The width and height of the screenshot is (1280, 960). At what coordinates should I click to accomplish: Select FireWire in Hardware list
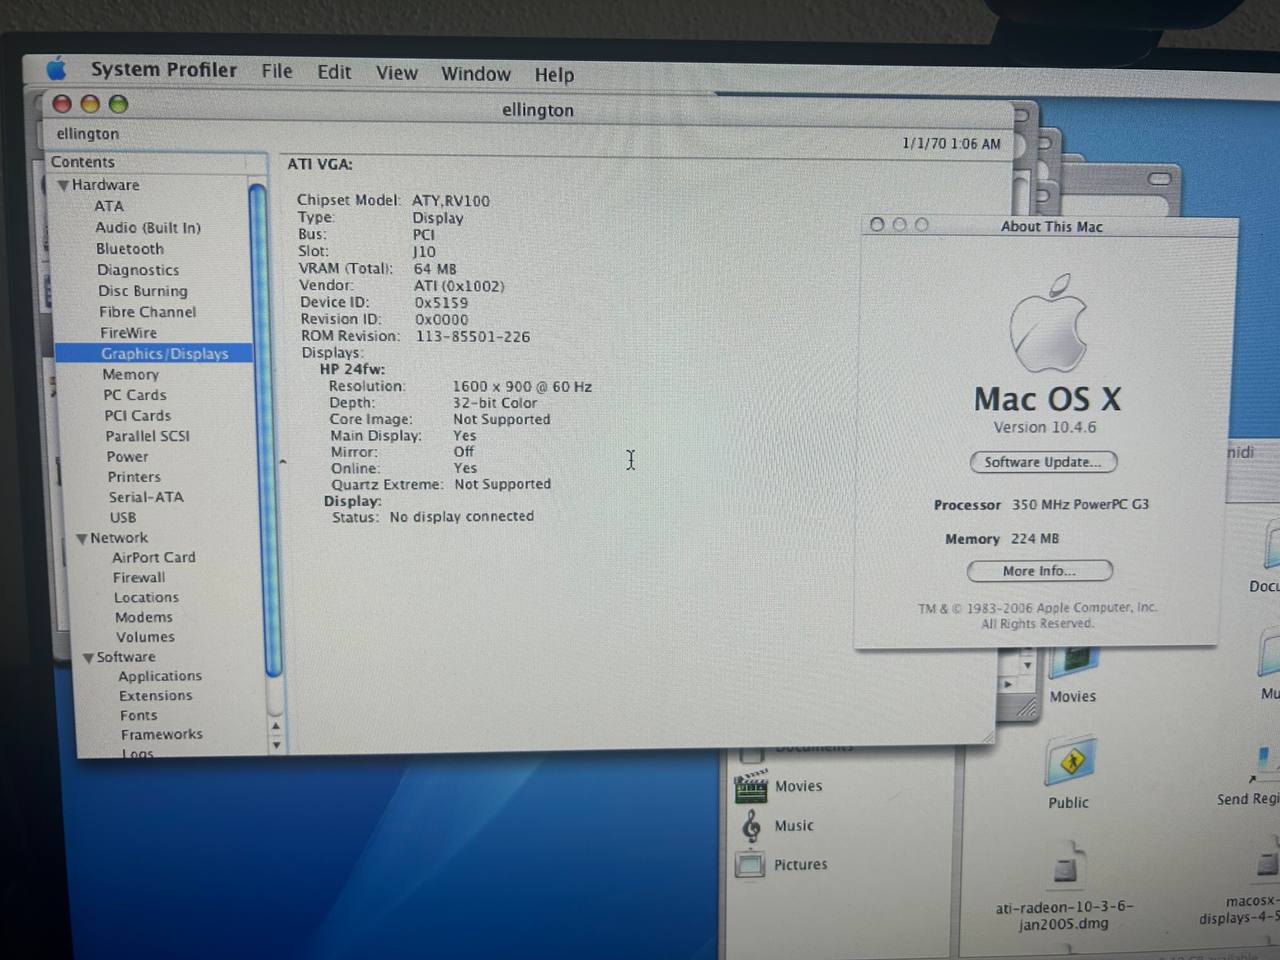coord(128,333)
